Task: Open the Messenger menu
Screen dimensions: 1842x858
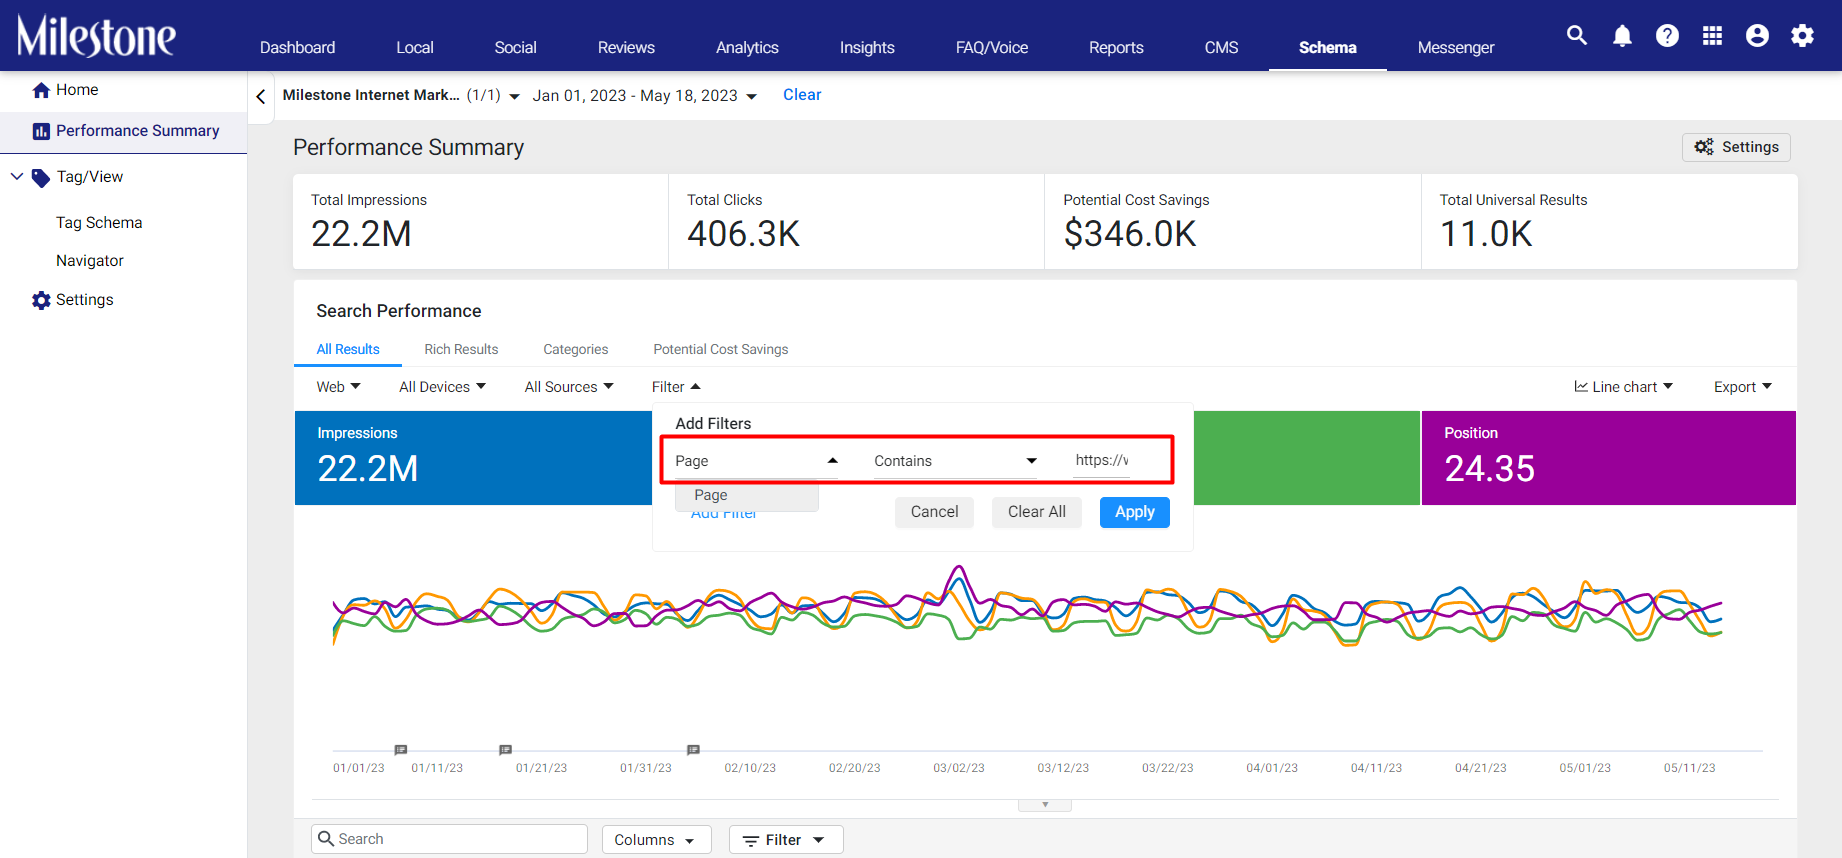Action: pos(1456,47)
